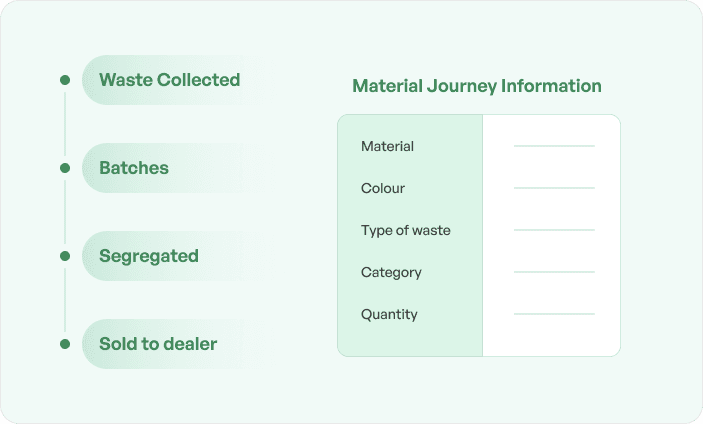Open the Segregated stage
The width and height of the screenshot is (703, 424).
click(149, 256)
